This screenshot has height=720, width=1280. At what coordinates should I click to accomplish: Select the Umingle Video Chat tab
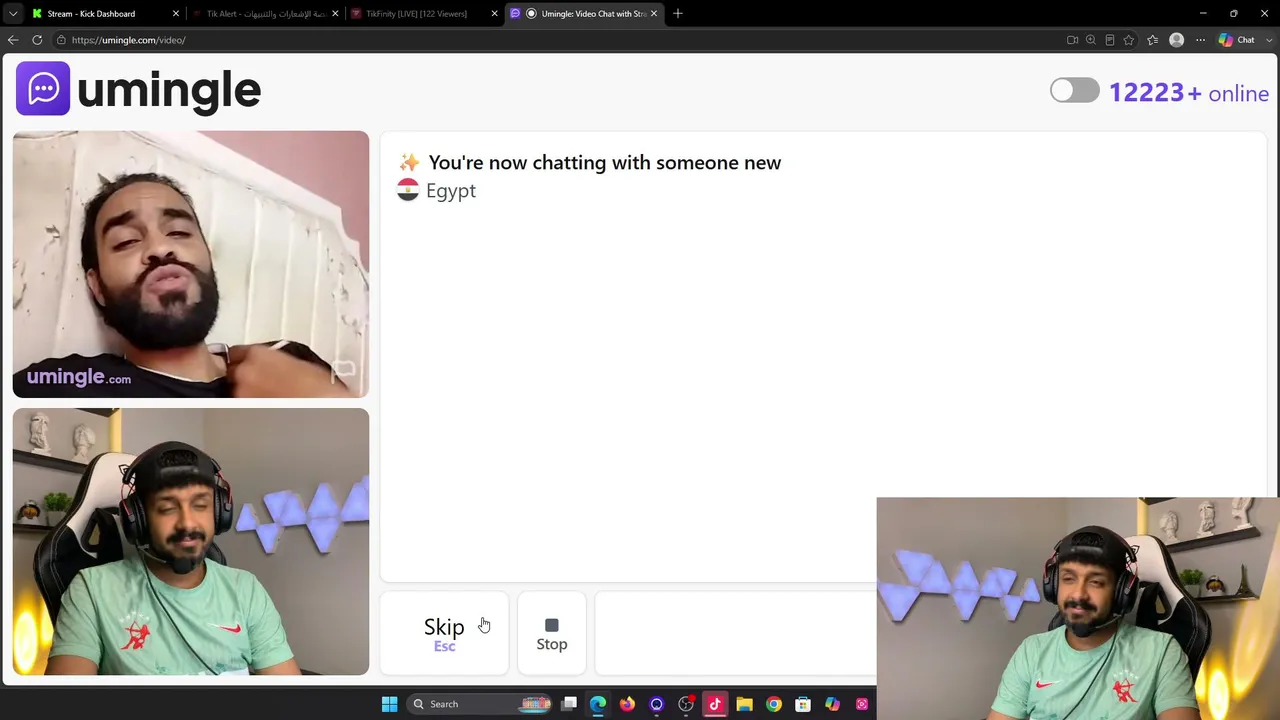[585, 14]
